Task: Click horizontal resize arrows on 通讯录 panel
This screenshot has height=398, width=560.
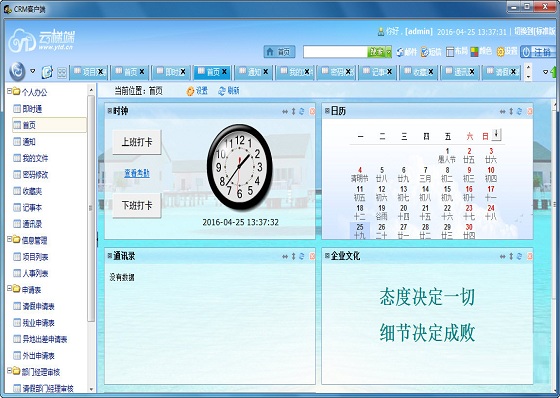Action: [285, 256]
